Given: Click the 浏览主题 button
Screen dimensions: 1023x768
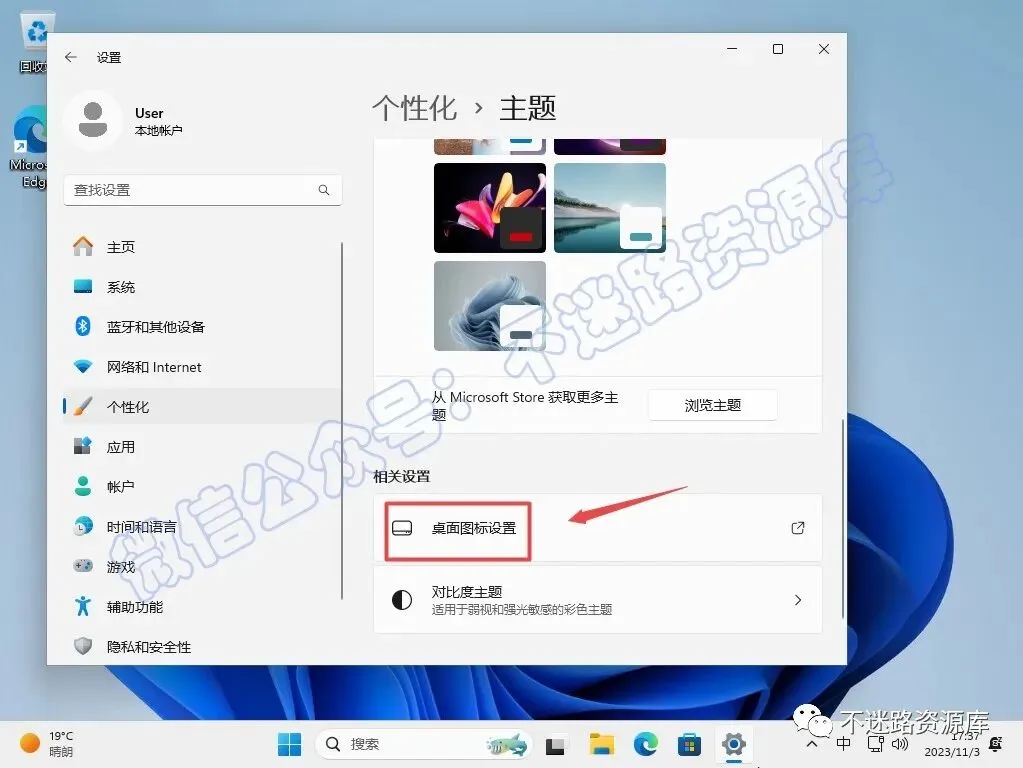Looking at the screenshot, I should pyautogui.click(x=712, y=405).
